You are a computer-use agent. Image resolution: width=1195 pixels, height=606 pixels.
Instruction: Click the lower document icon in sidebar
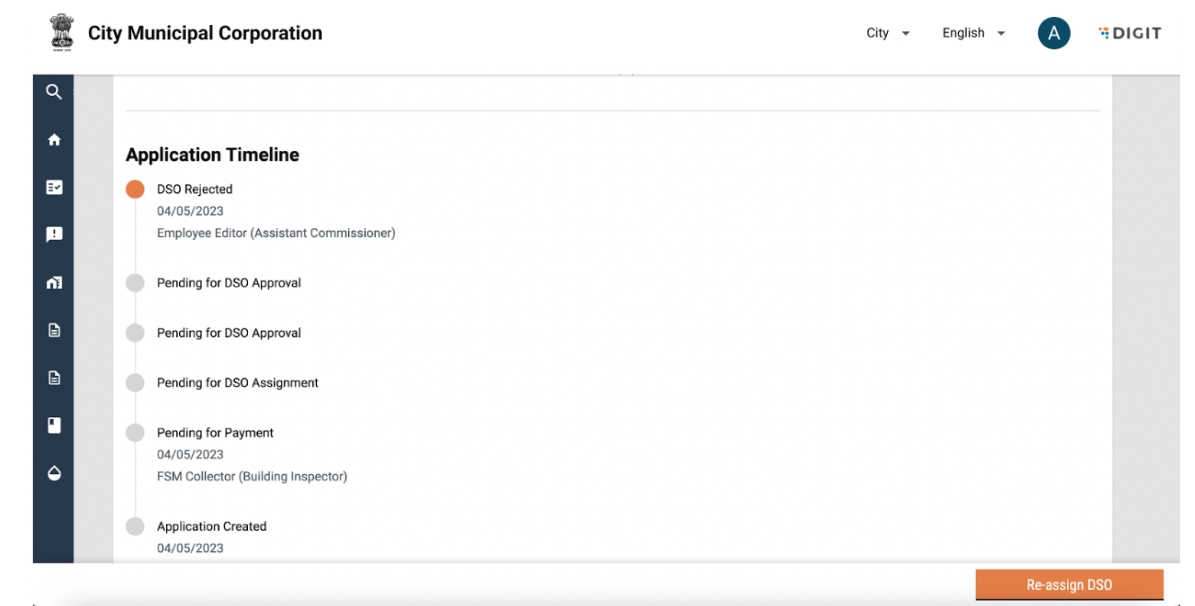click(x=54, y=378)
